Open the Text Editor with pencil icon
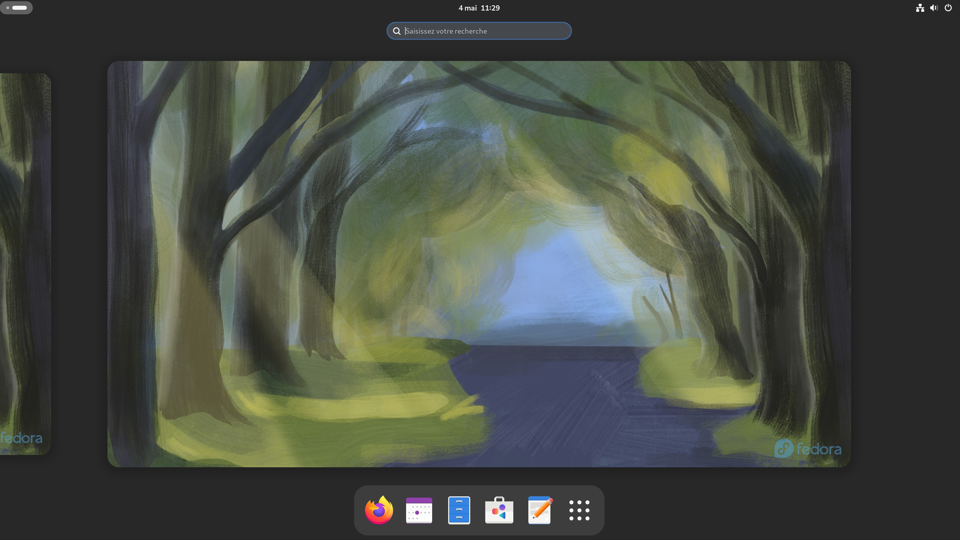960x540 pixels. coord(539,510)
